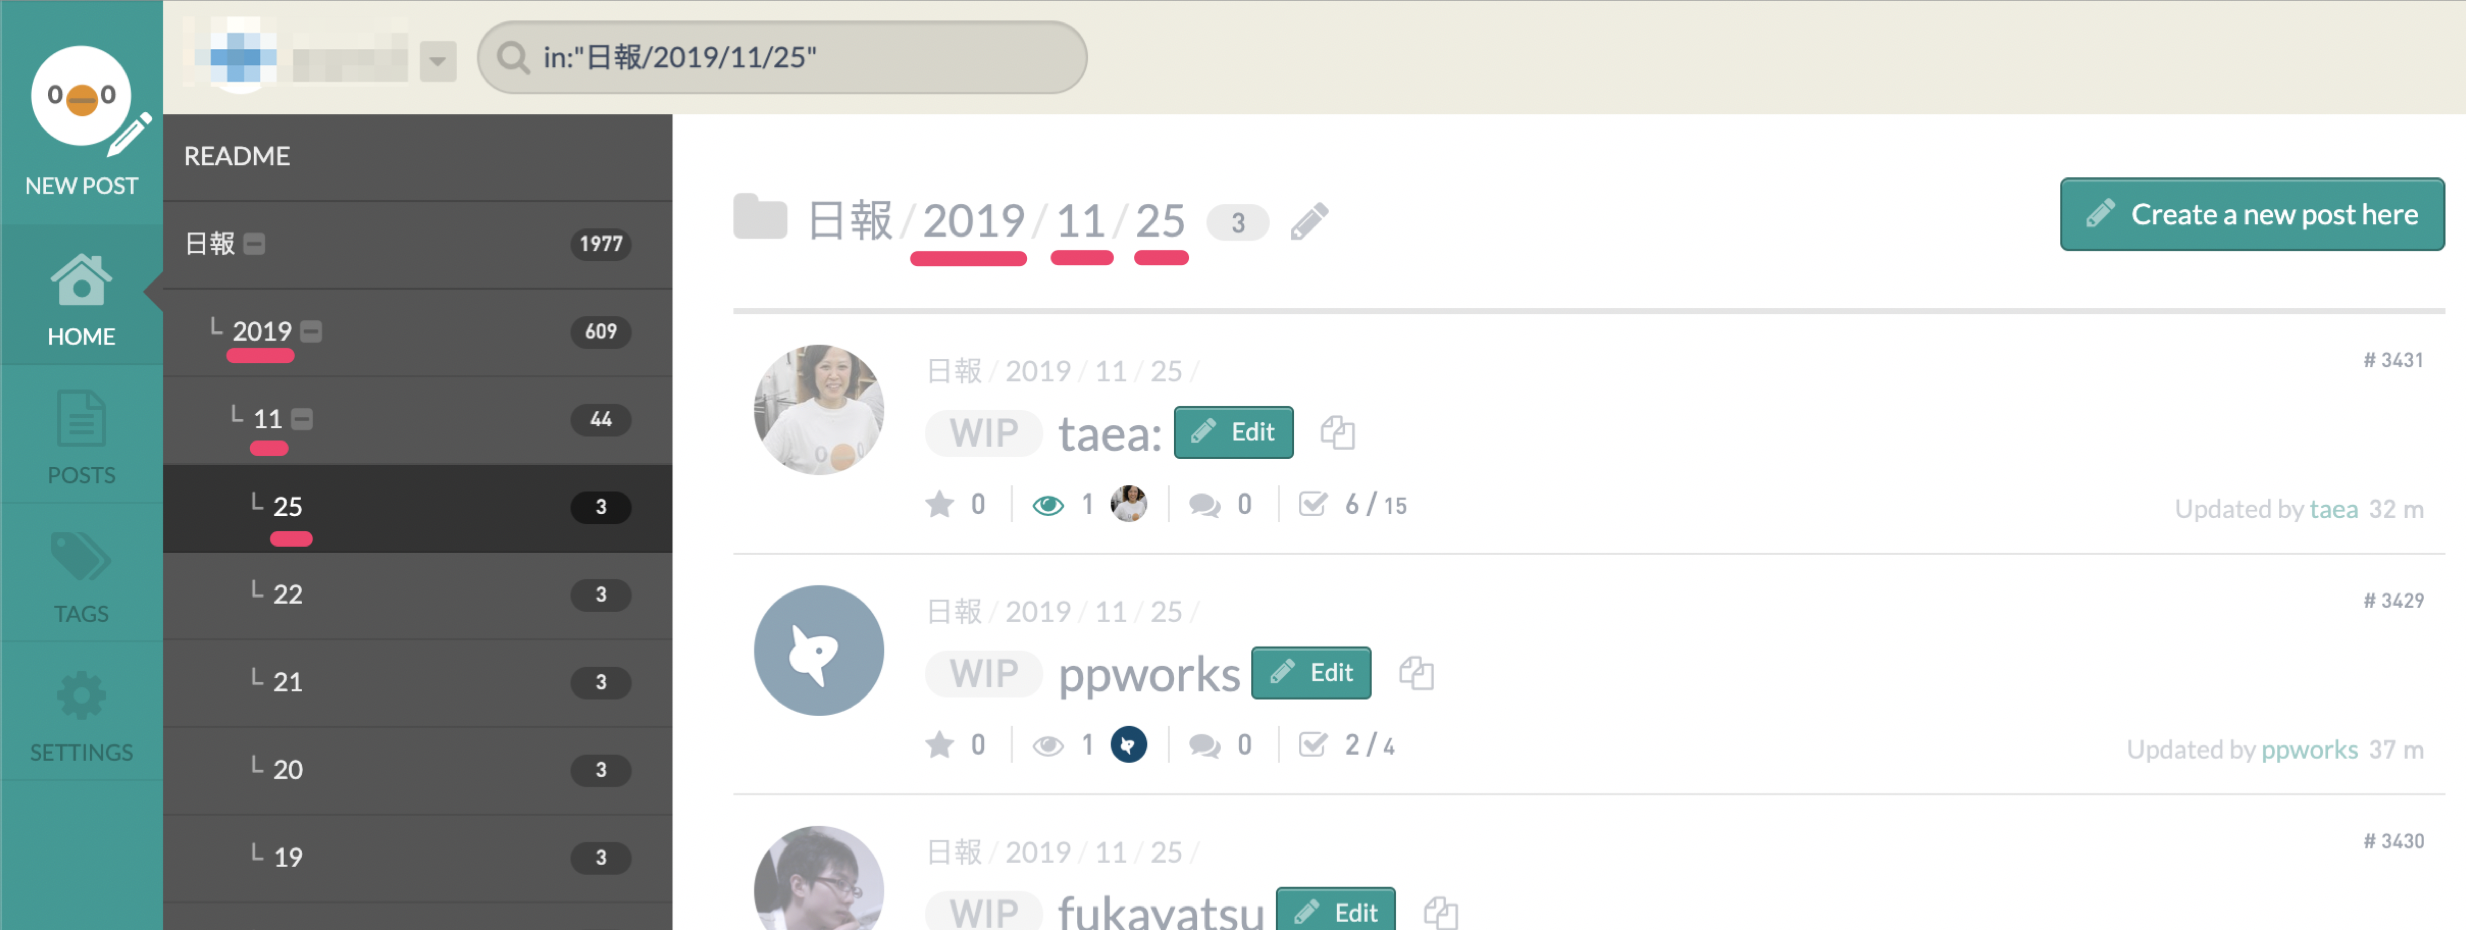This screenshot has height=930, width=2466.
Task: Click Create a new post here
Action: tap(2252, 214)
